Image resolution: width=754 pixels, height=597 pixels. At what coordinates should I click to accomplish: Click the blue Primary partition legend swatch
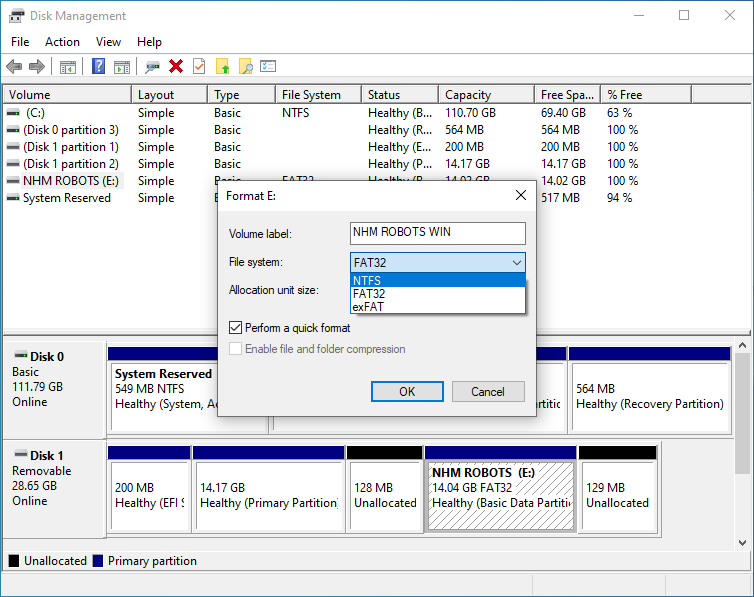point(98,560)
